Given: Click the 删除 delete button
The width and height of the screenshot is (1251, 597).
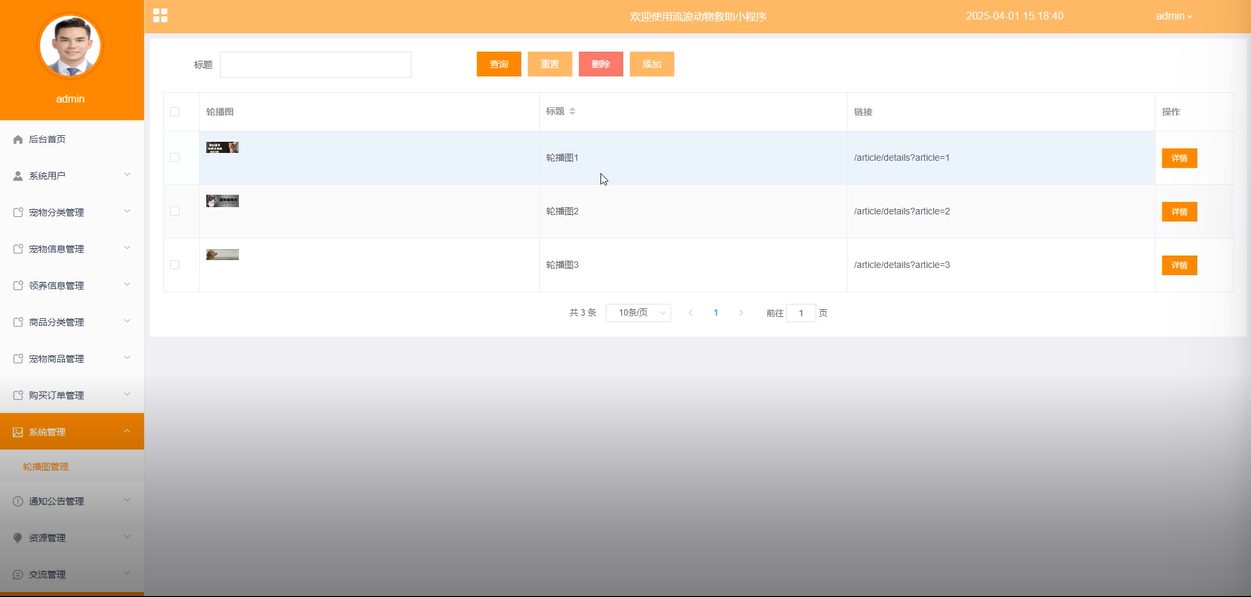Looking at the screenshot, I should pyautogui.click(x=601, y=64).
